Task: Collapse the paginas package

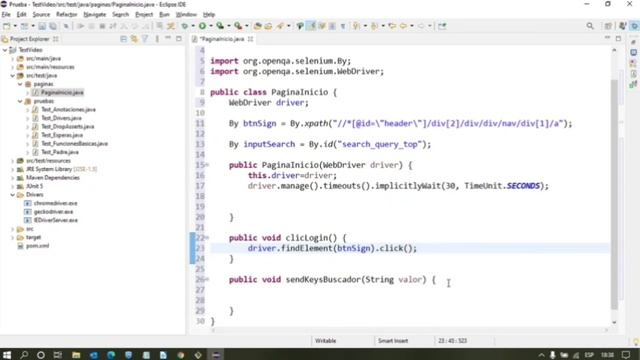Action: tap(20, 84)
